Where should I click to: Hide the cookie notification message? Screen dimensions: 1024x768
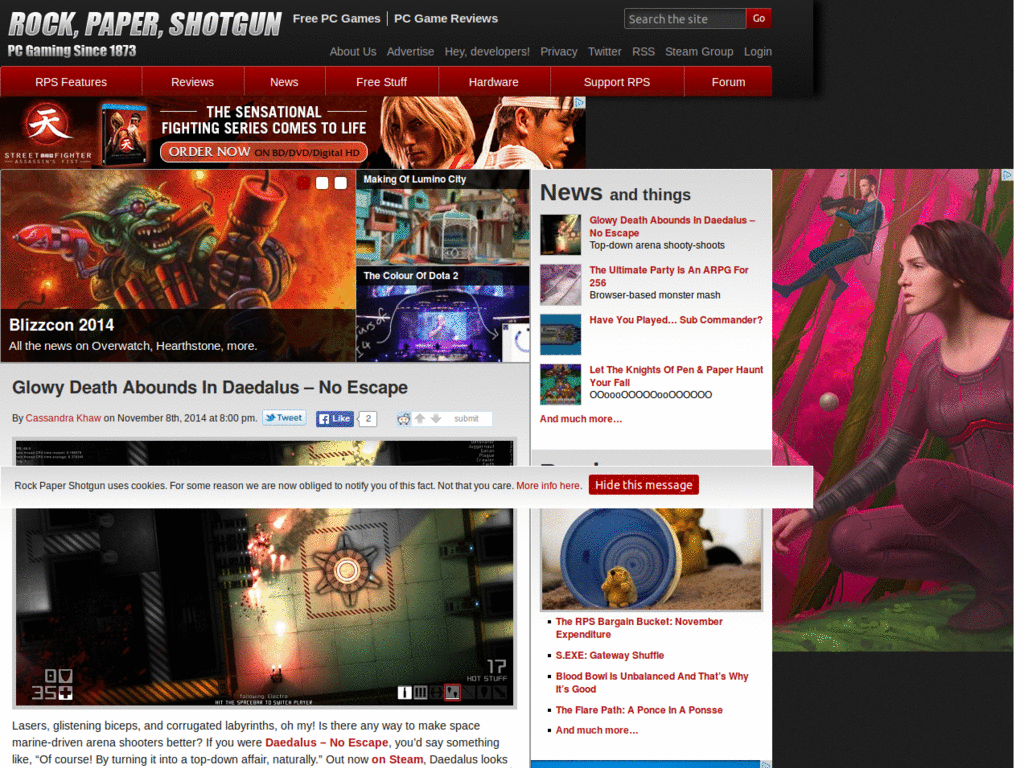coord(644,485)
